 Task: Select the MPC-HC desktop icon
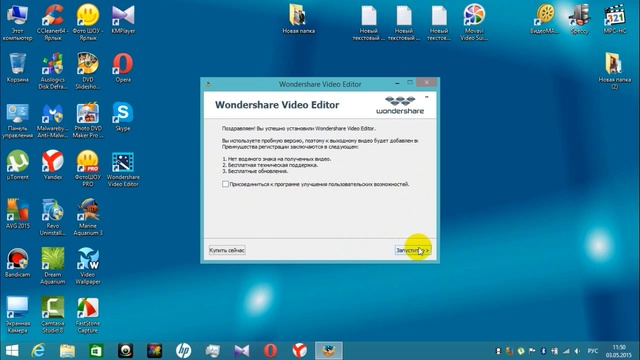pyautogui.click(x=615, y=19)
